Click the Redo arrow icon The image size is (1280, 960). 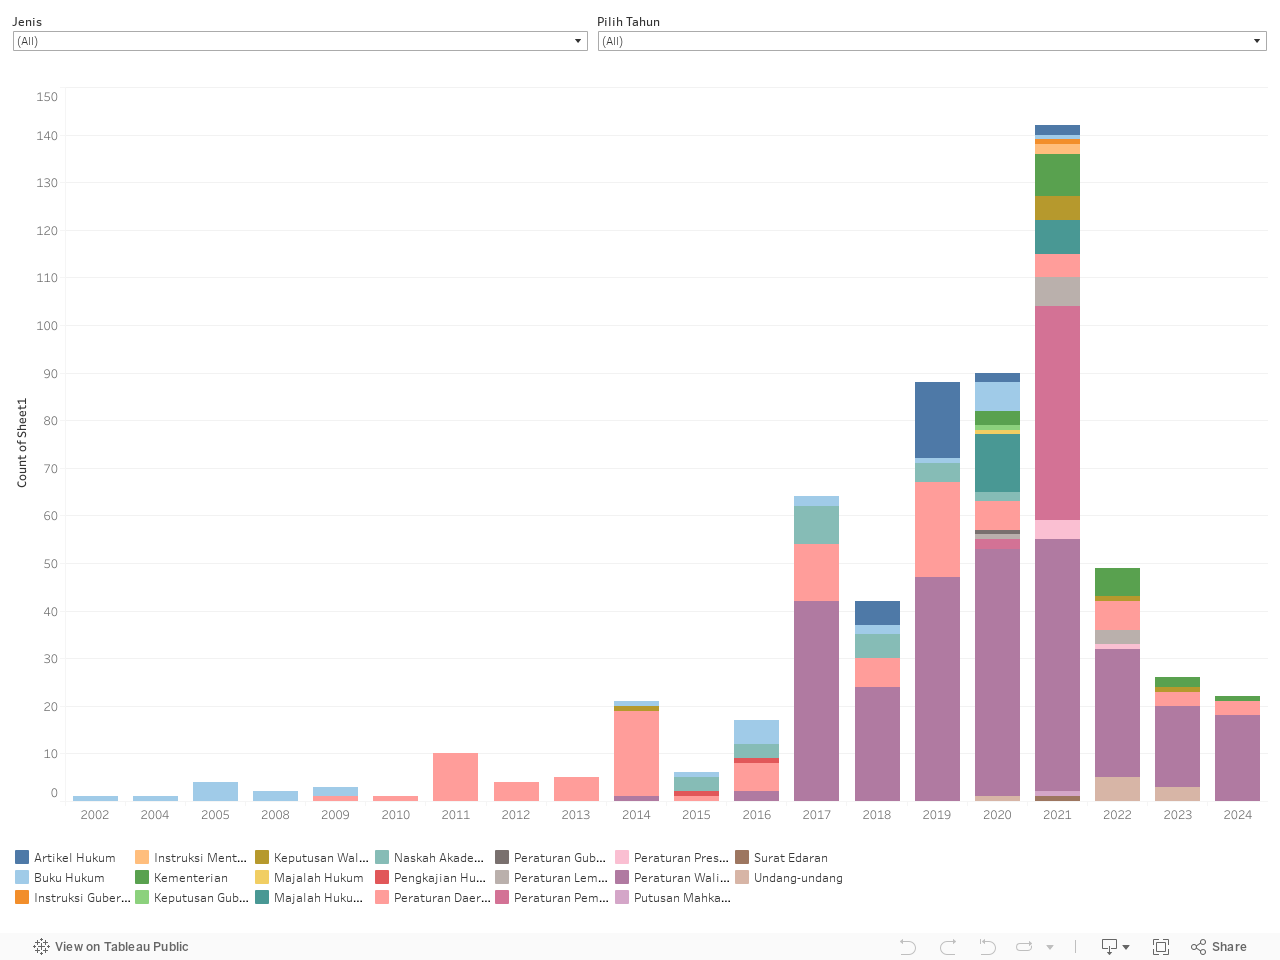pos(948,946)
